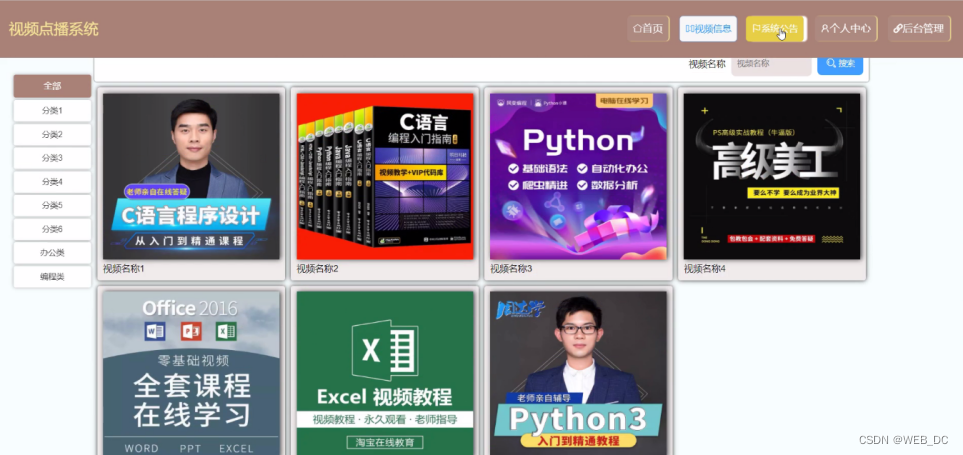This screenshot has width=963, height=455.
Task: Click the 视频名称 search input field
Action: coord(771,64)
